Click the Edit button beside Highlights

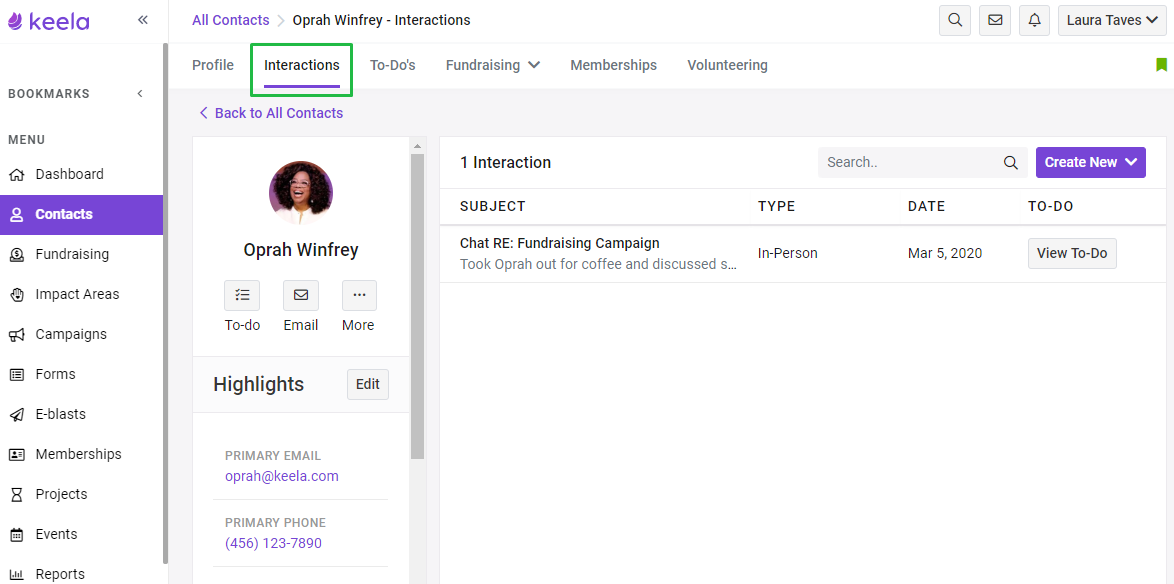(368, 384)
